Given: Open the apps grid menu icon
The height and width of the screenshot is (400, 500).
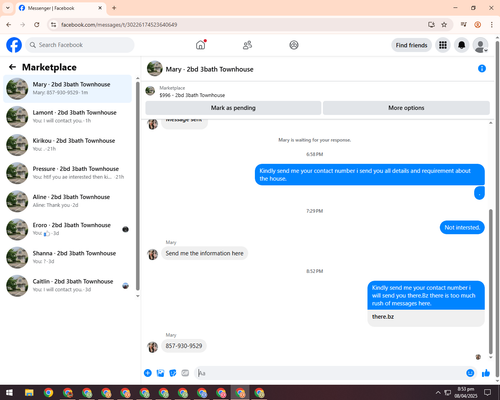Looking at the screenshot, I should pos(443,45).
